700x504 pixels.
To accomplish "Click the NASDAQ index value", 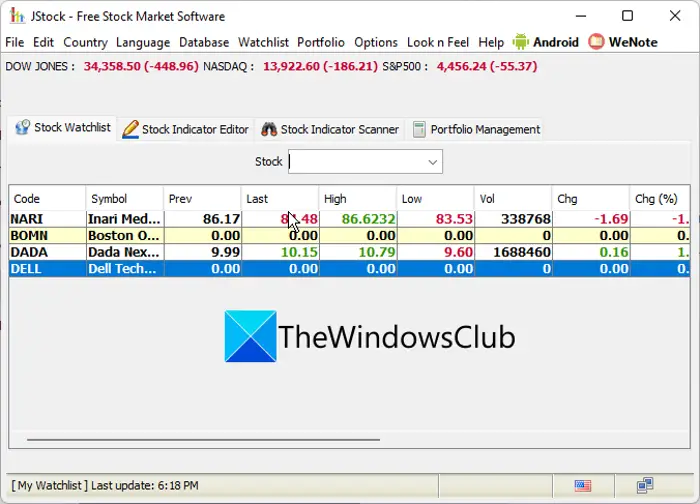I will pos(320,67).
